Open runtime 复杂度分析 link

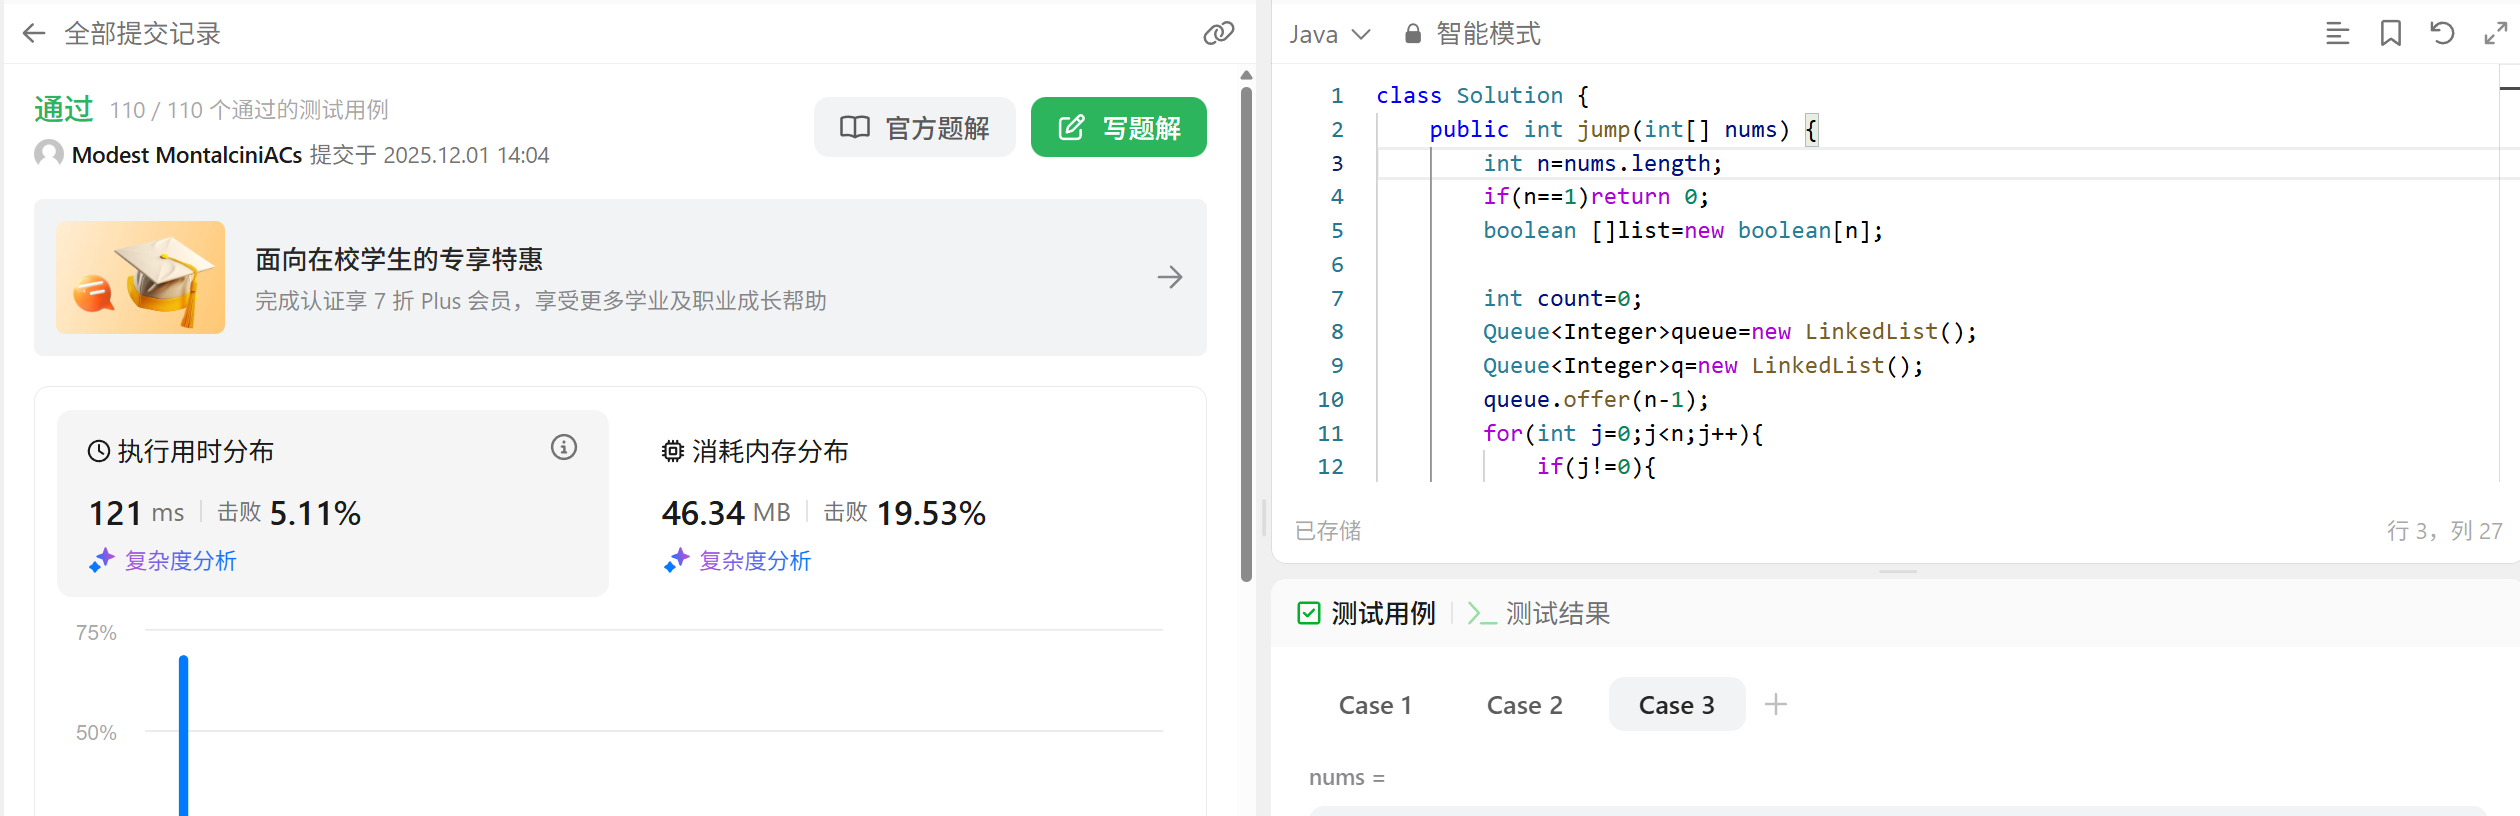click(180, 561)
